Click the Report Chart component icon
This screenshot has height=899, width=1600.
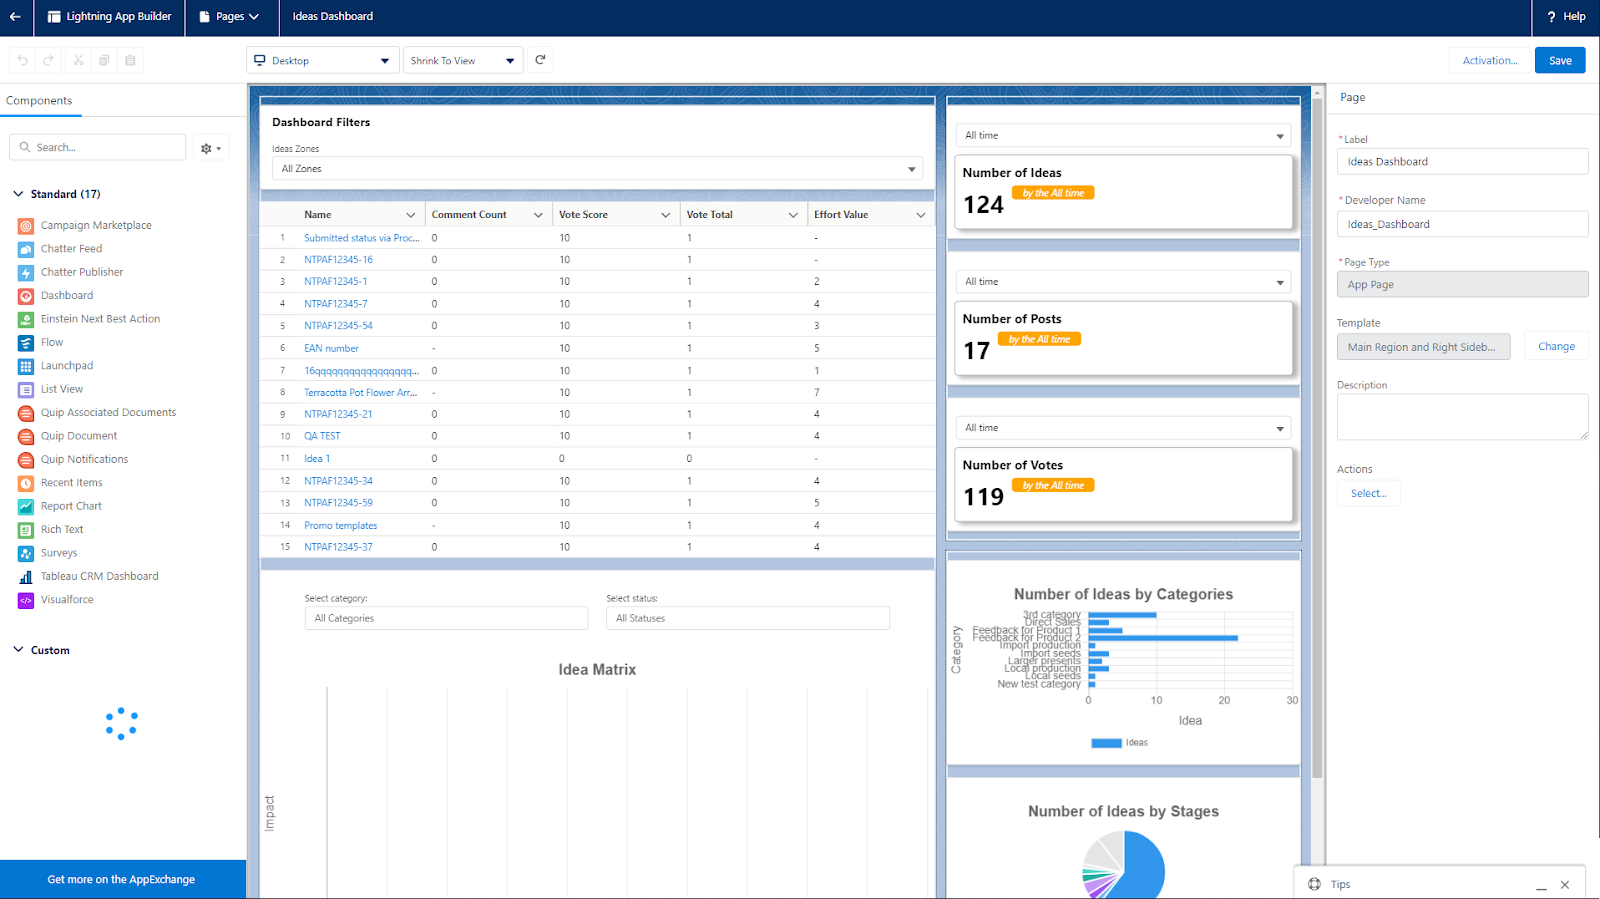click(26, 507)
